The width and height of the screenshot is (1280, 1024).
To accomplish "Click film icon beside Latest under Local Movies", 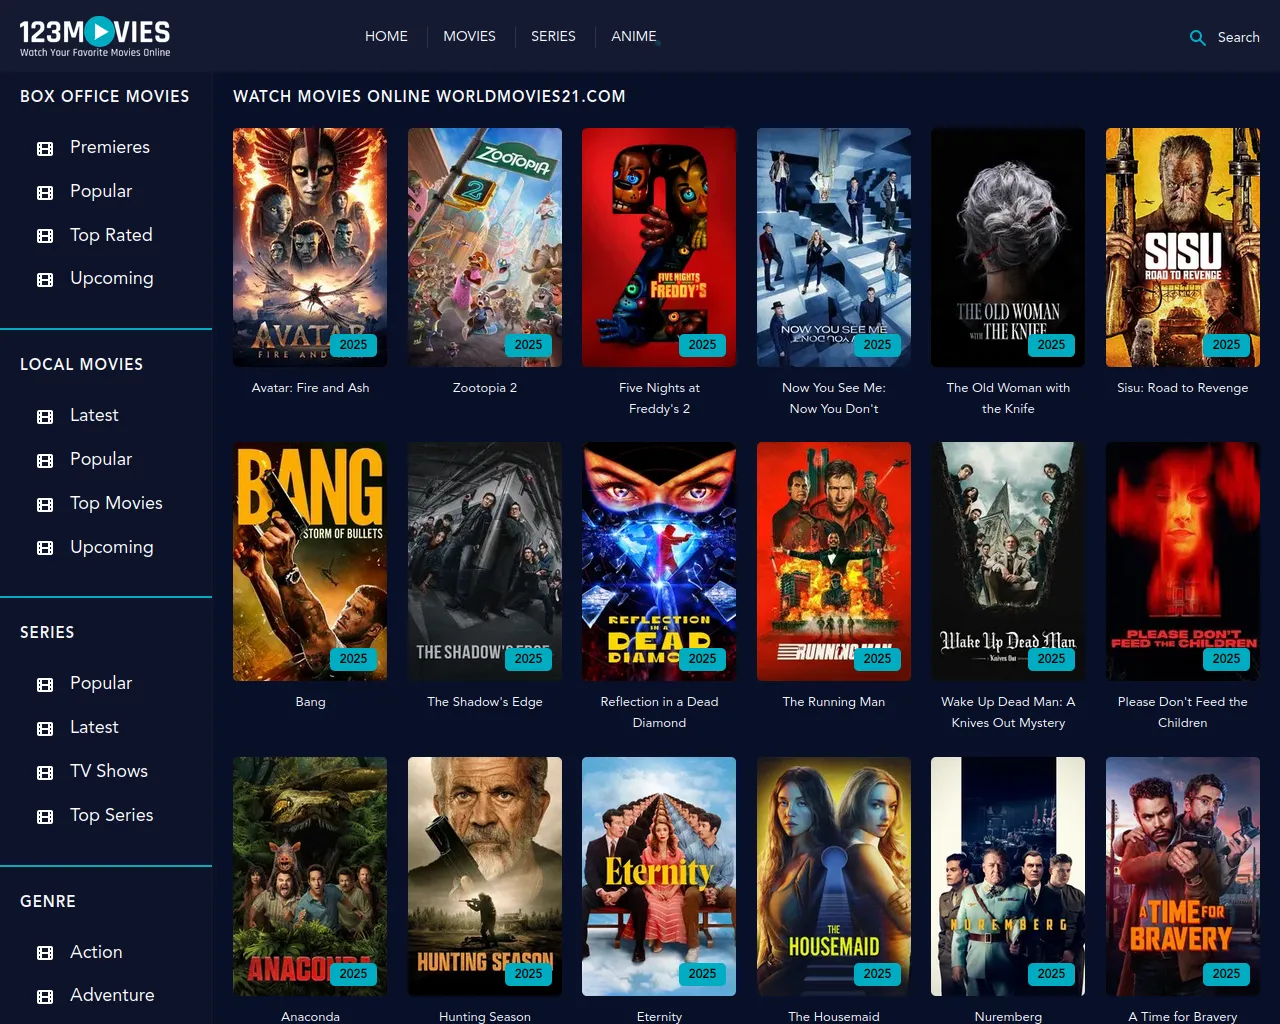I will (x=45, y=417).
